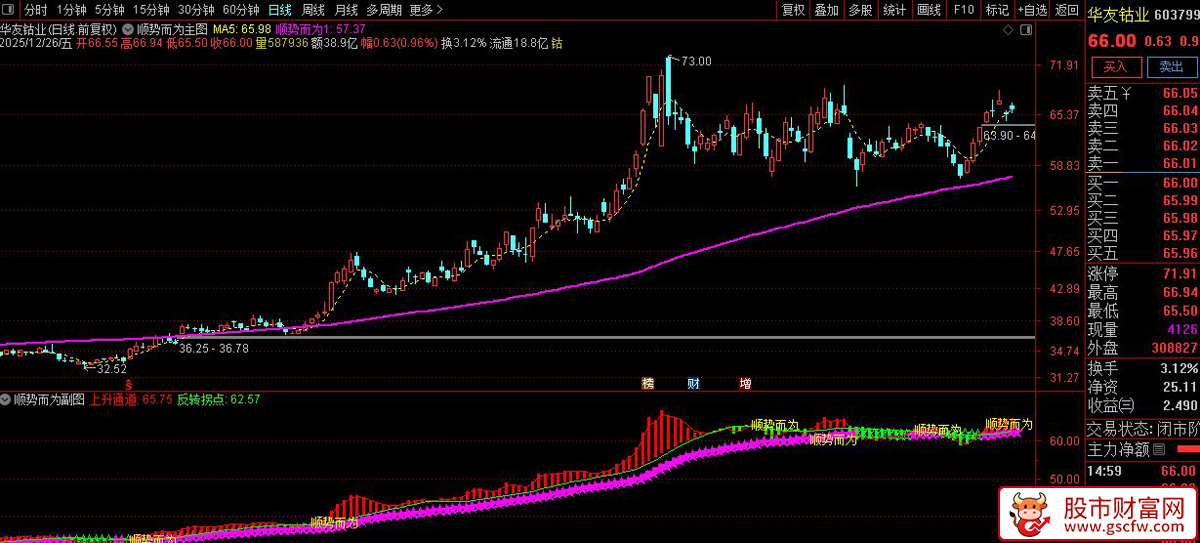Image resolution: width=1200 pixels, height=543 pixels.
Task: Open the 多周期 multi-period view
Action: (x=384, y=10)
